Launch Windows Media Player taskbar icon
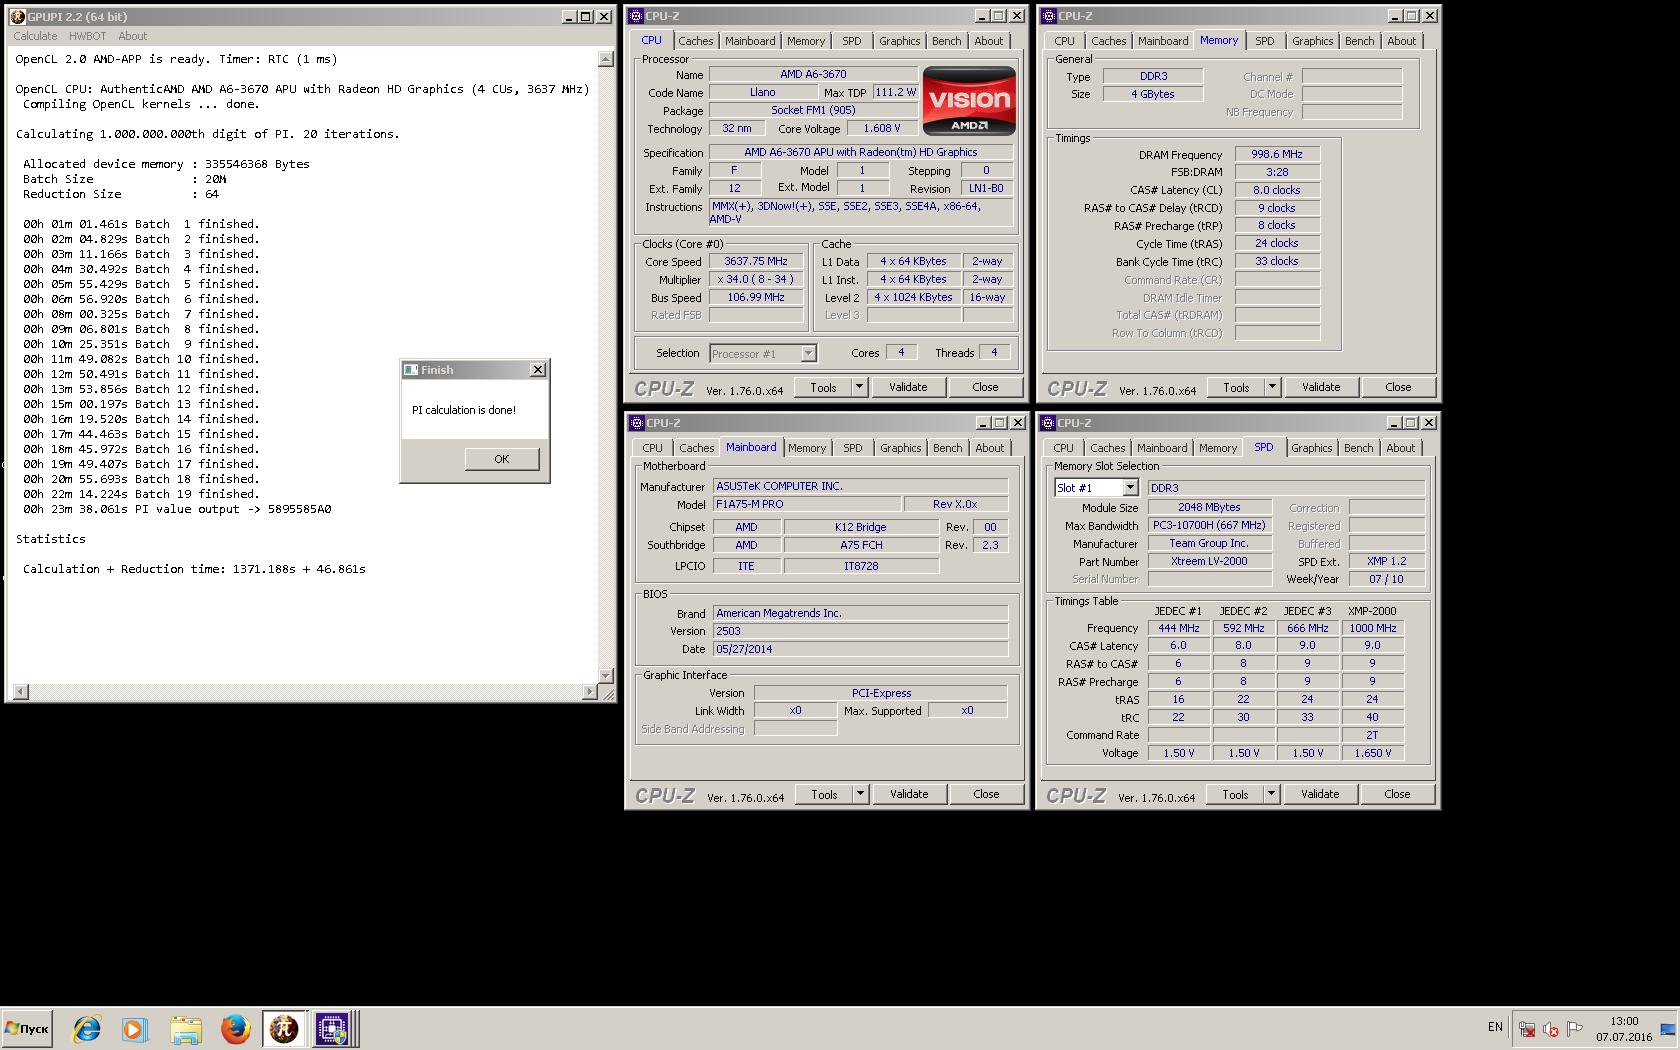 pos(134,1029)
